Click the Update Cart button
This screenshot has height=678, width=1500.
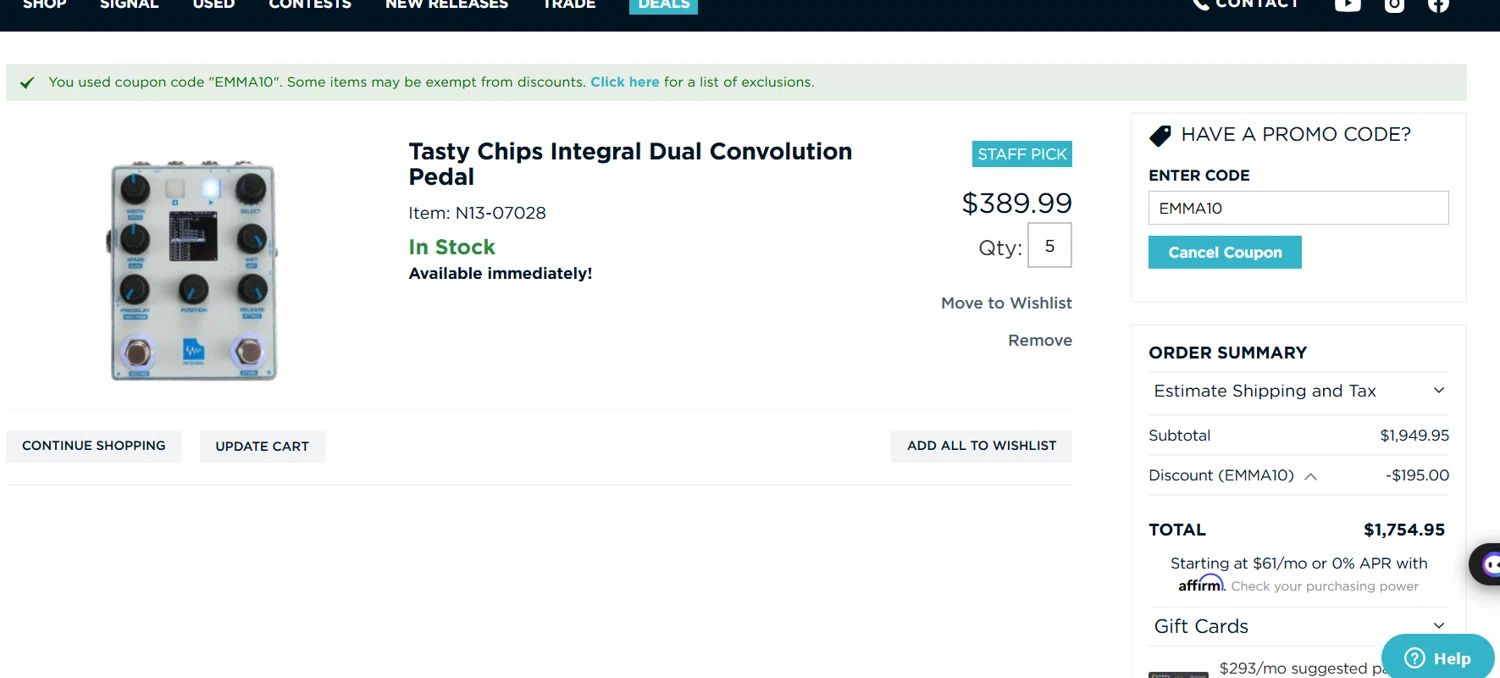point(262,446)
